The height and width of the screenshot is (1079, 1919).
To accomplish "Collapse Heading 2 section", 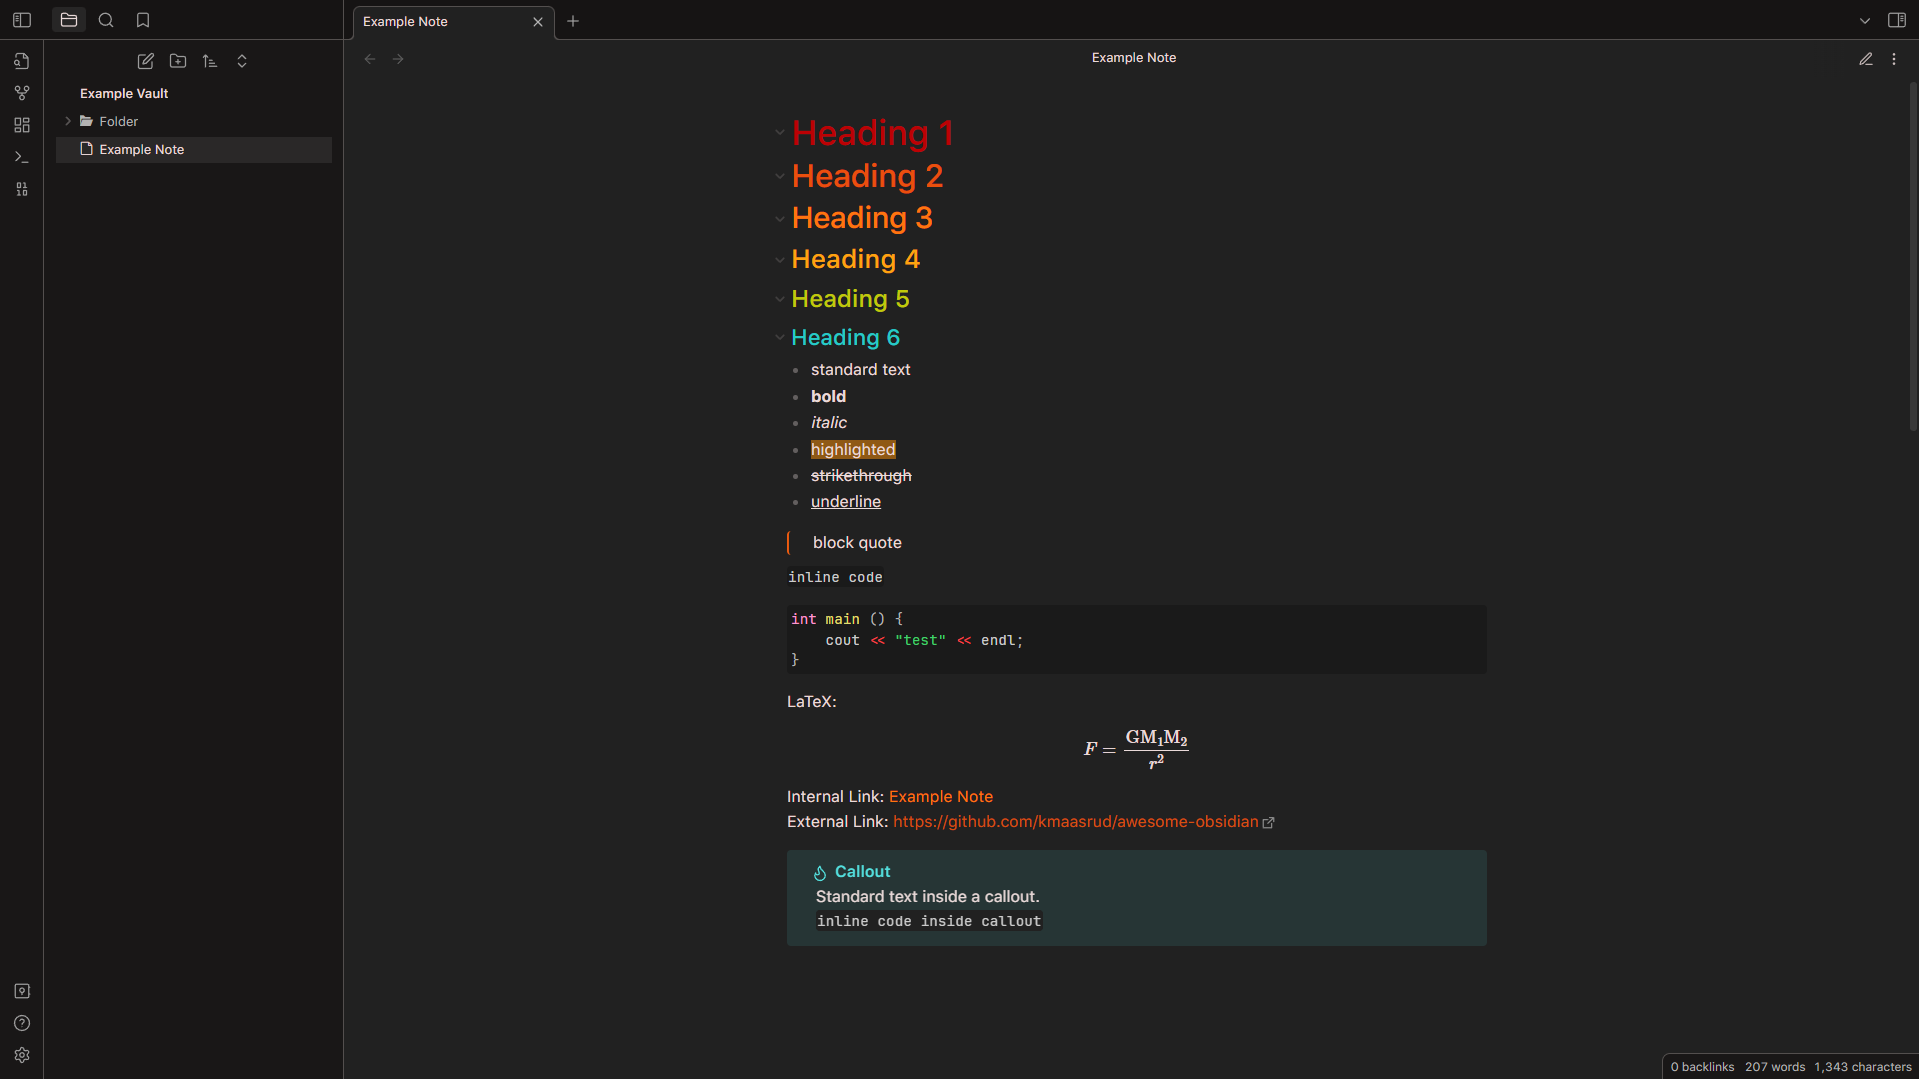I will [x=780, y=176].
